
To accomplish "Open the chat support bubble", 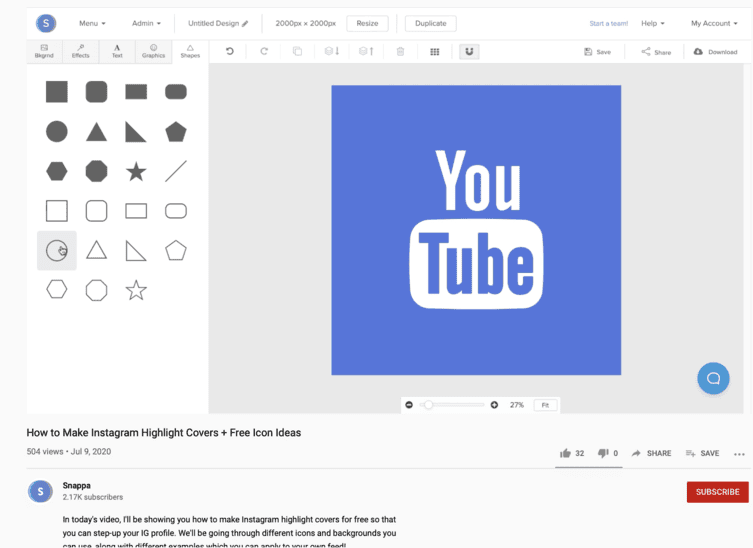I will click(713, 378).
